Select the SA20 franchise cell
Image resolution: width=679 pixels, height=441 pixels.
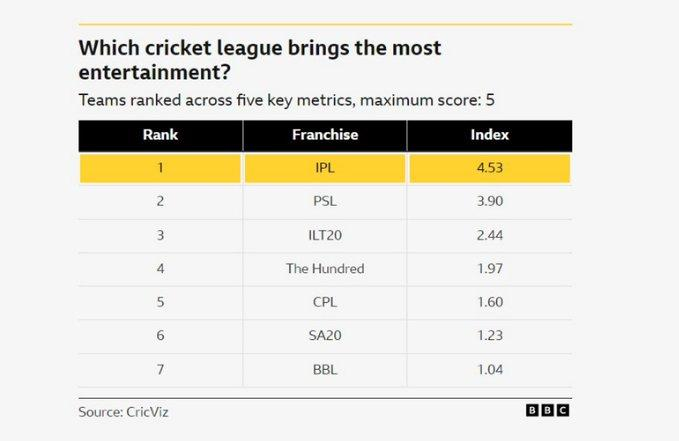tap(324, 337)
